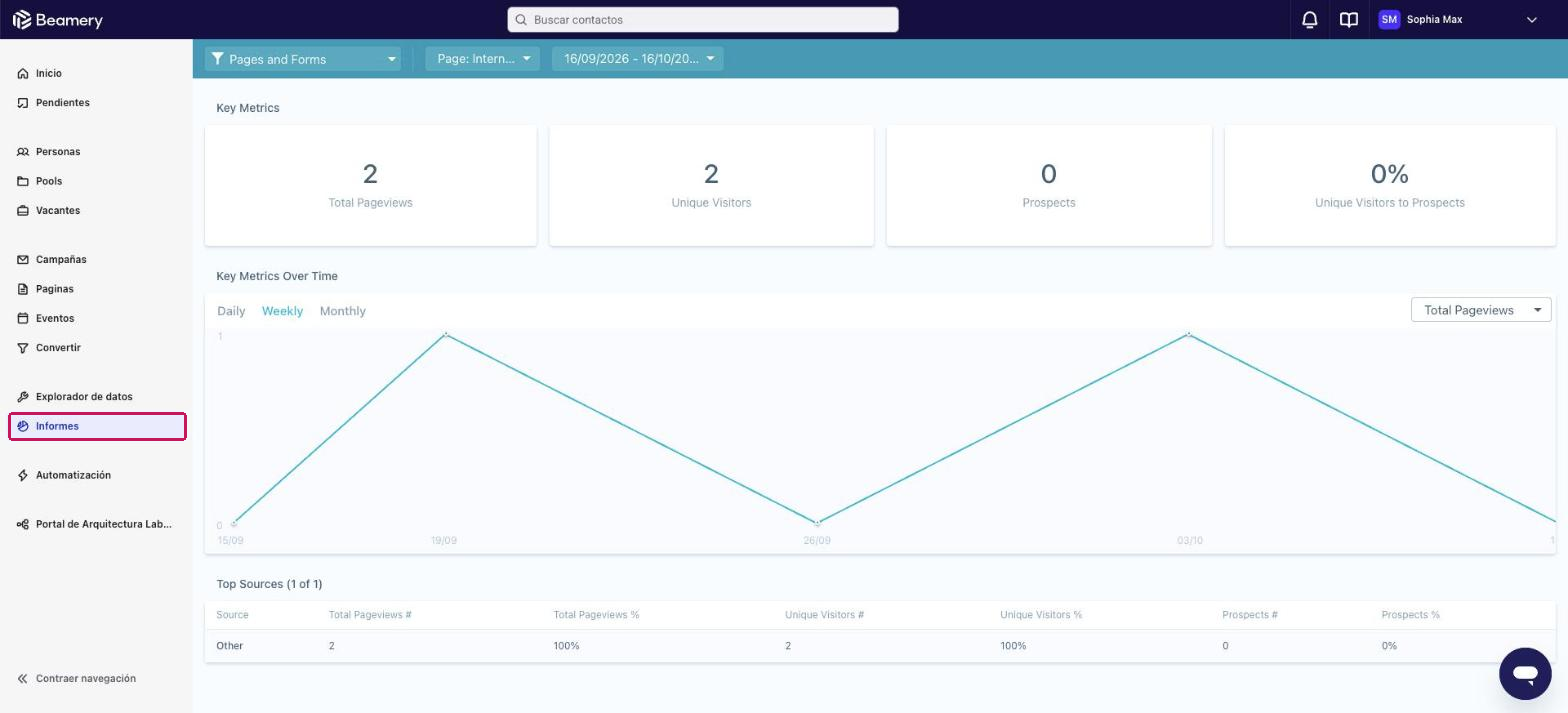
Task: Click the Beamery logo
Action: (x=57, y=20)
